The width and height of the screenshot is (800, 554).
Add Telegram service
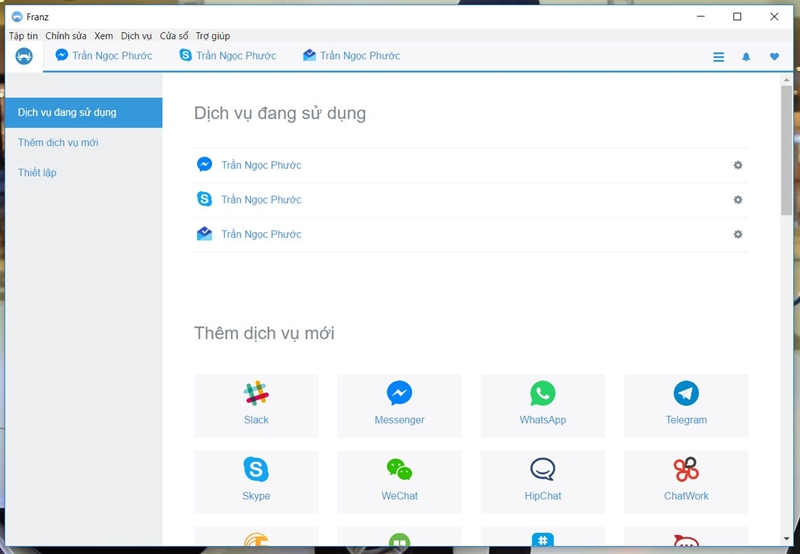pyautogui.click(x=686, y=406)
